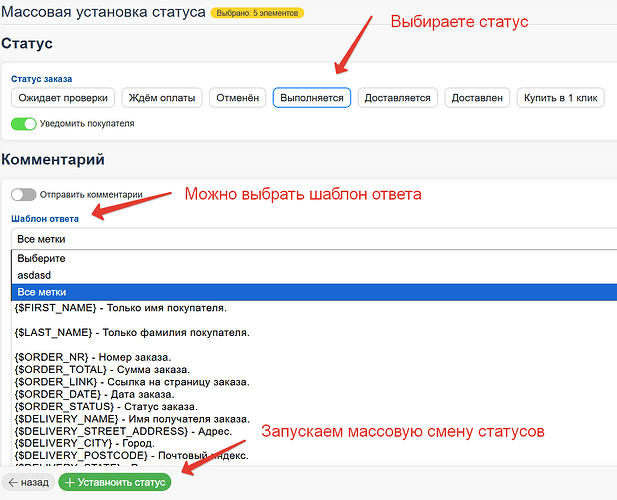Click the left arrow icon on назад
Viewport: 617px width, 500px height.
click(x=14, y=482)
